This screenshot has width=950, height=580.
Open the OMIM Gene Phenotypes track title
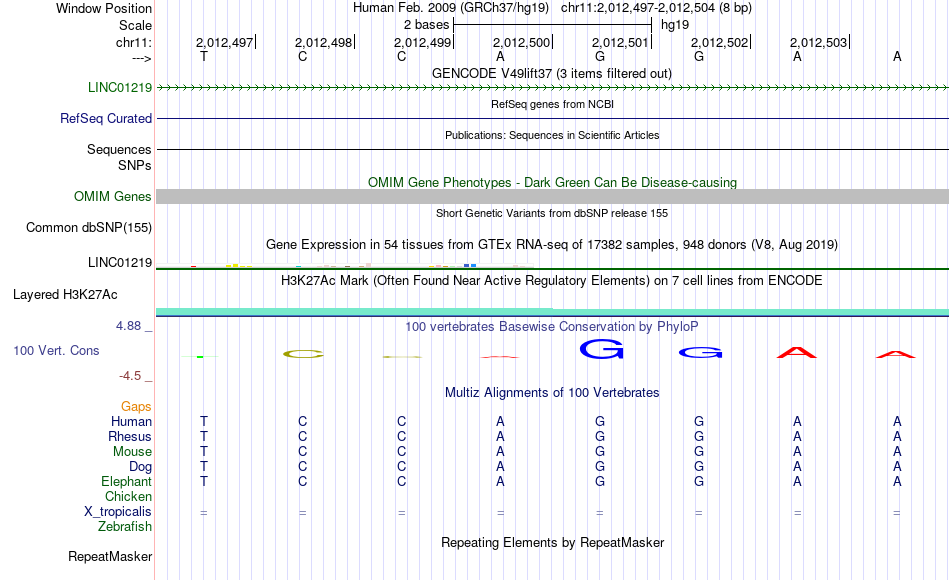552,182
